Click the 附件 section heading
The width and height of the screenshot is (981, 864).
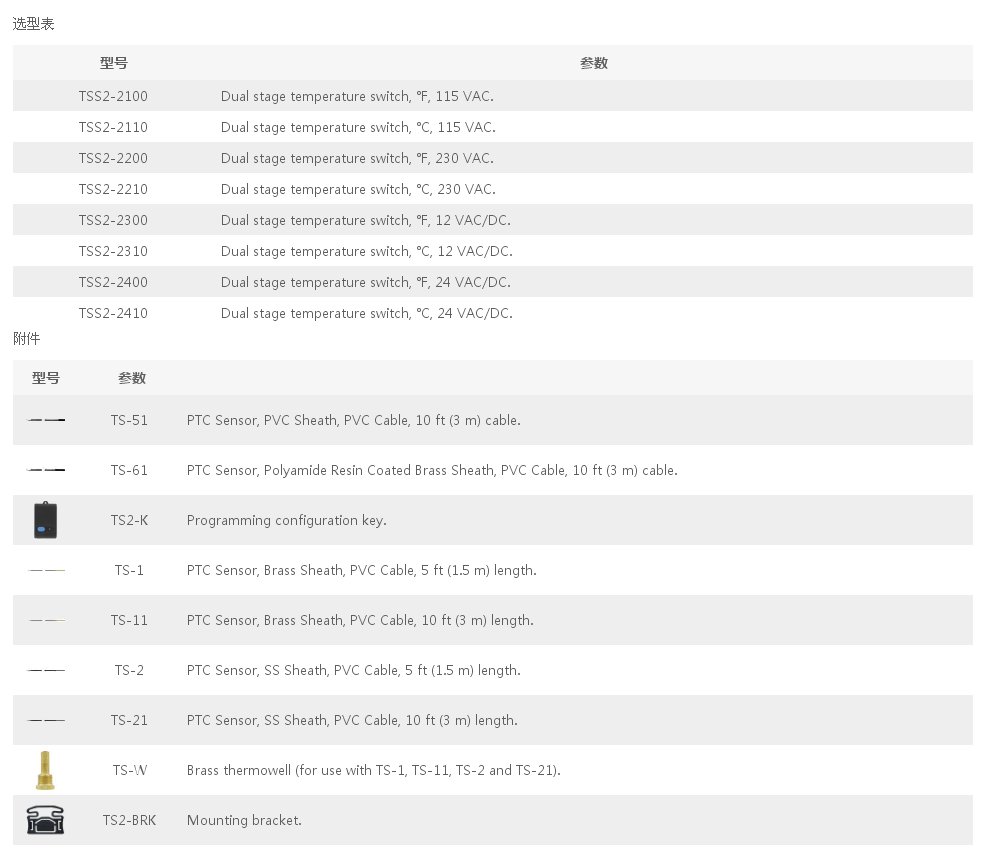[26, 338]
